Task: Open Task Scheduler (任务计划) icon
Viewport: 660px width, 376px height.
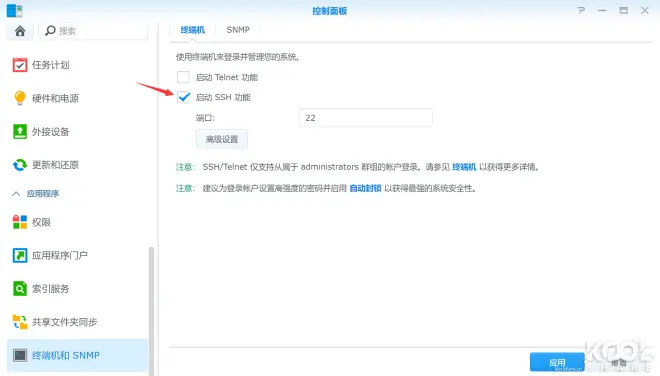Action: 20,65
